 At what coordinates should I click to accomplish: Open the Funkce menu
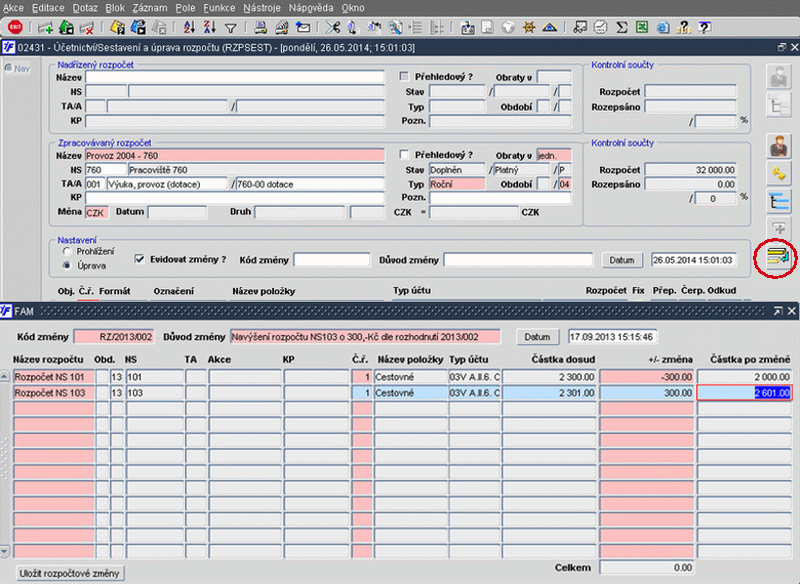219,8
